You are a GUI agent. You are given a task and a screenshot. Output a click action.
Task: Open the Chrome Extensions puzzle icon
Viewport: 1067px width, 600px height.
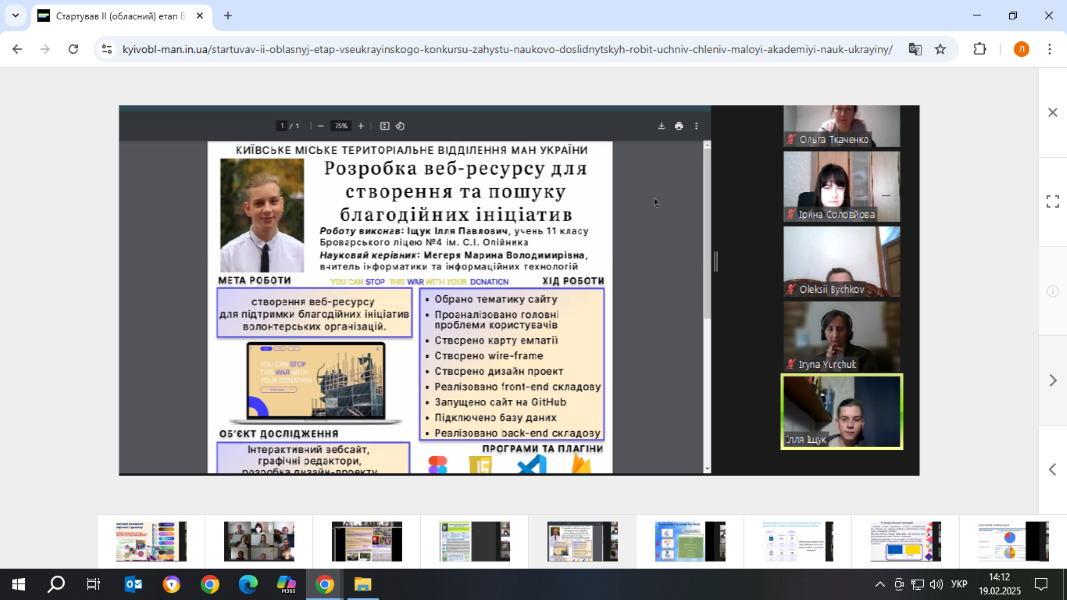980,49
